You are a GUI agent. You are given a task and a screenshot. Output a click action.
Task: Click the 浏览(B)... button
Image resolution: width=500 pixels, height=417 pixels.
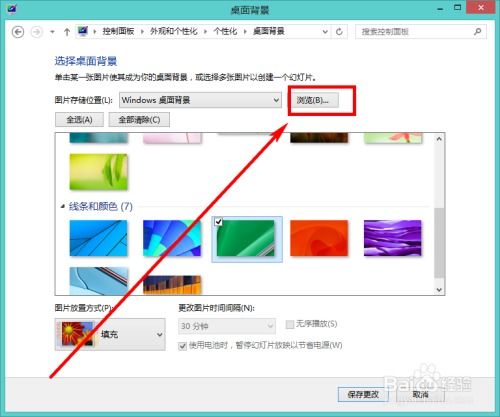[313, 100]
